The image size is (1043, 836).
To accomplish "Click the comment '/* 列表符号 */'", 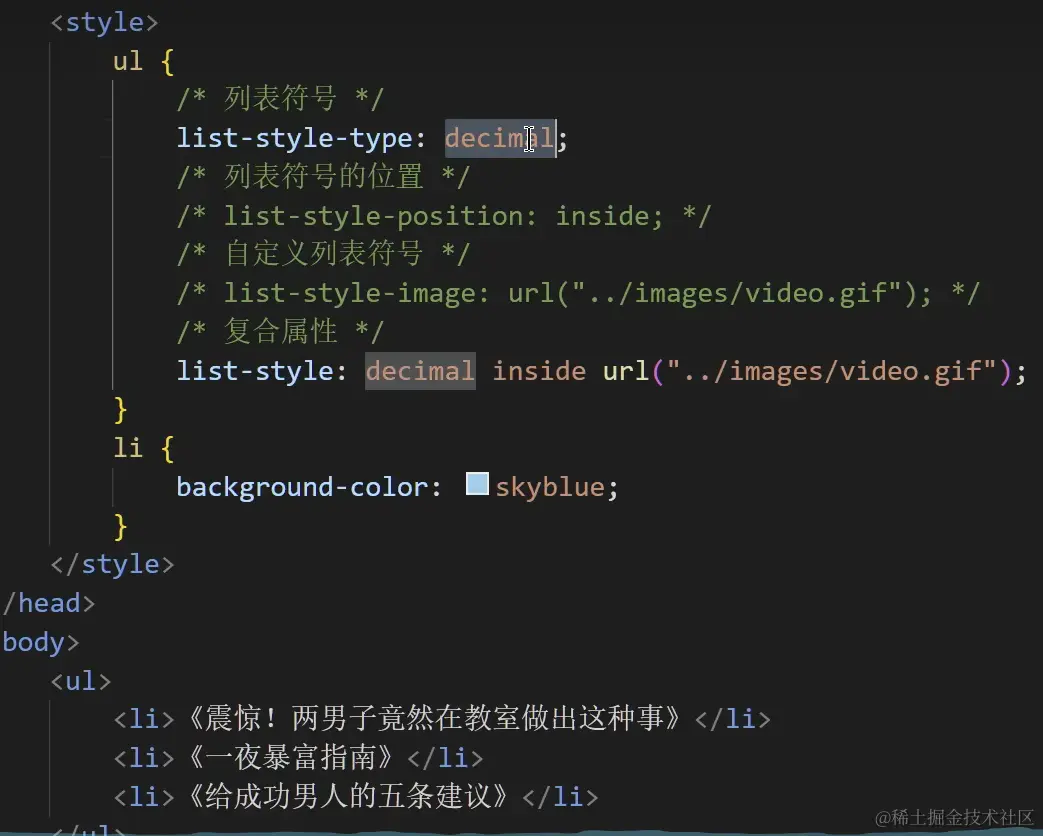I will point(280,99).
